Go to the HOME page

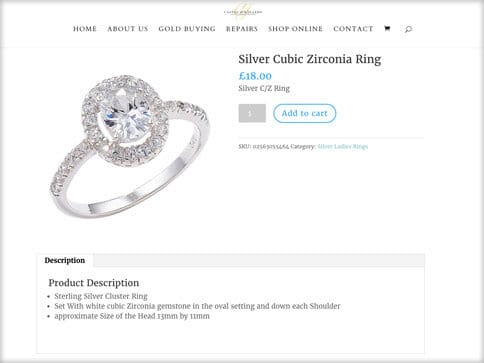point(85,29)
